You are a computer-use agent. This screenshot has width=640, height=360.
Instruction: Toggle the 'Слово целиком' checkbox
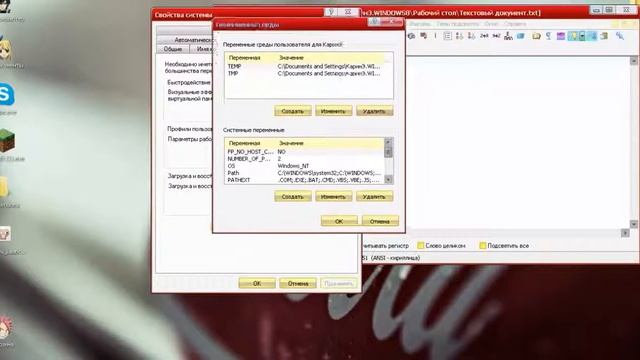pyautogui.click(x=421, y=246)
